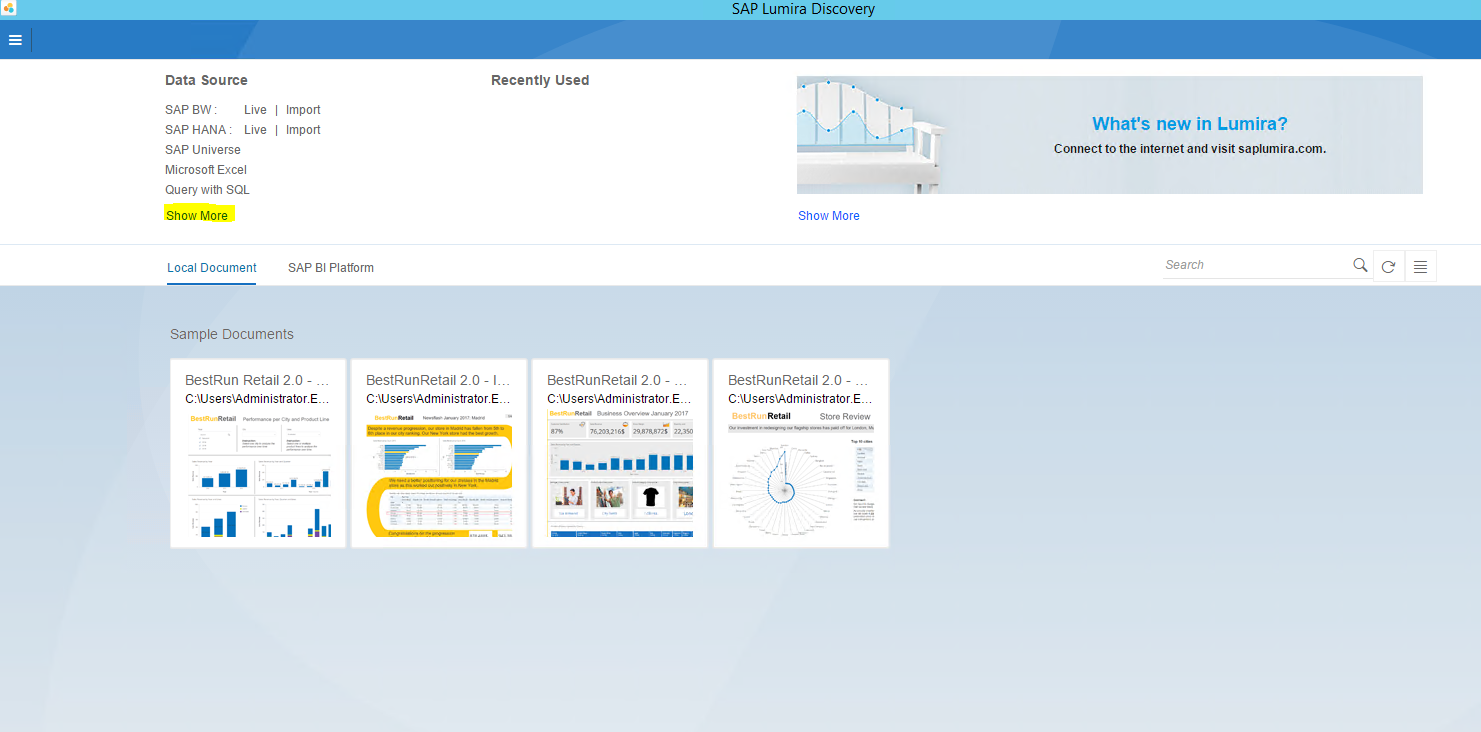Choose Live connection for SAP HANA

click(x=255, y=130)
